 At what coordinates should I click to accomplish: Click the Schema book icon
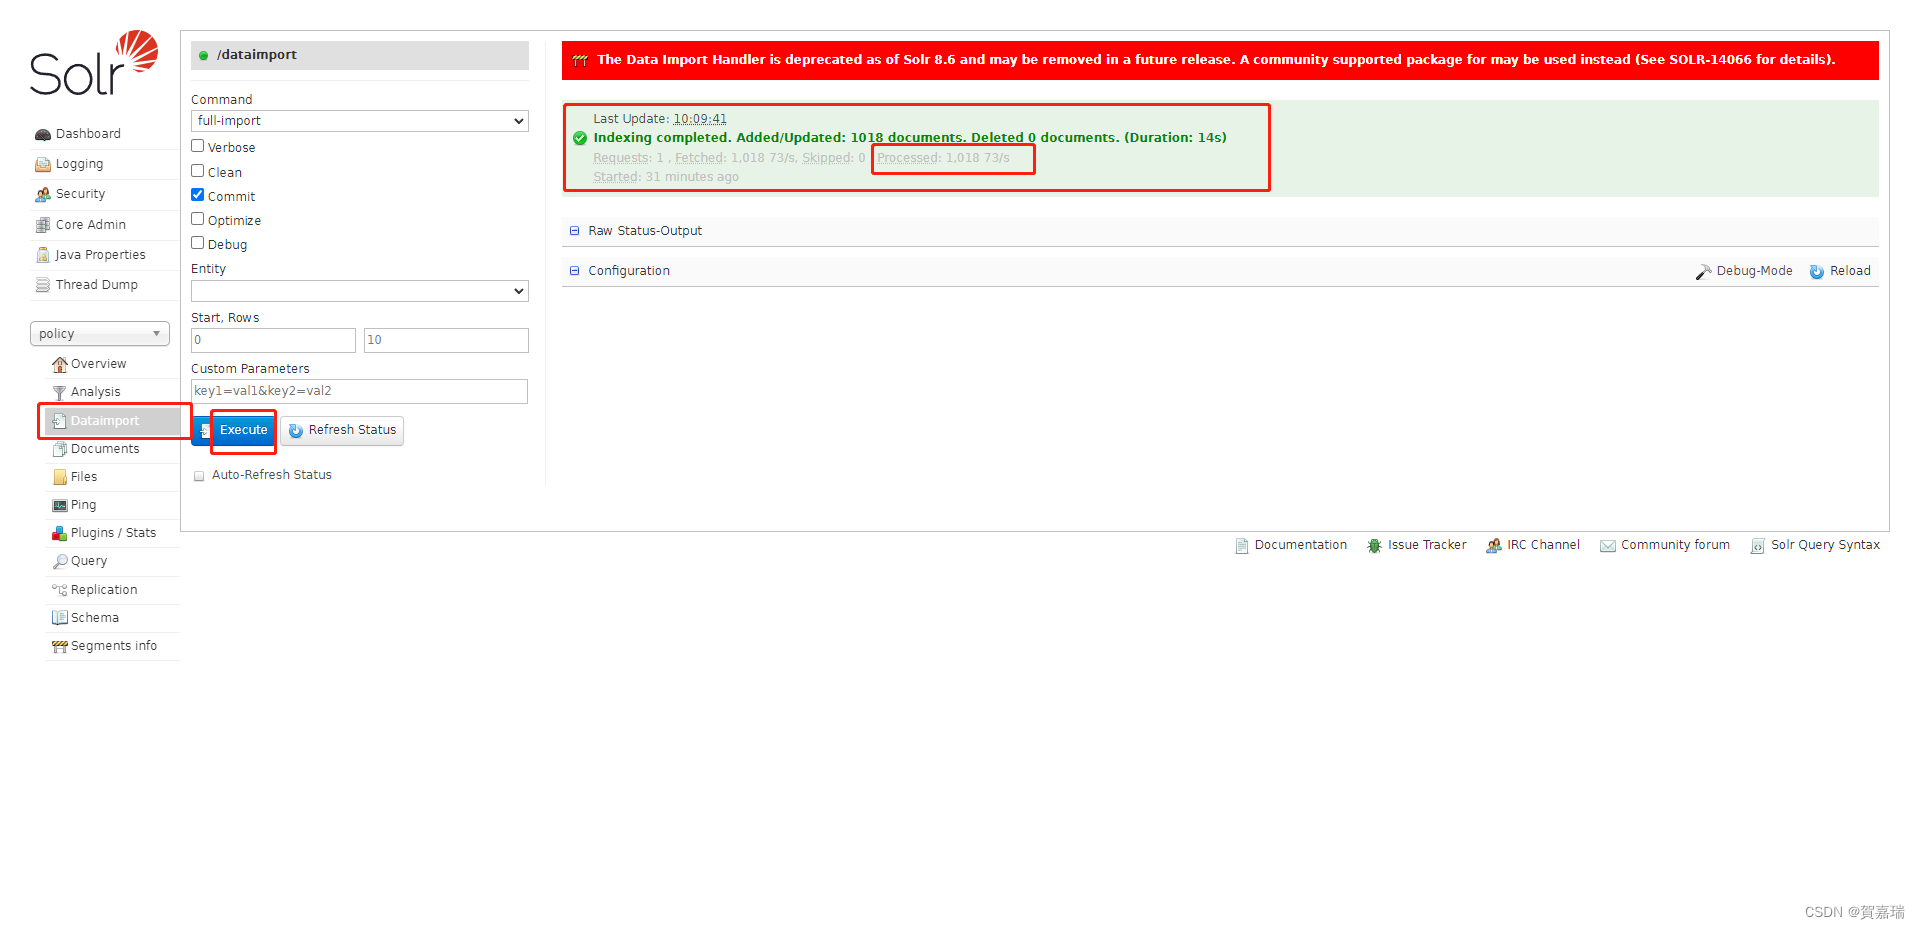tap(60, 618)
